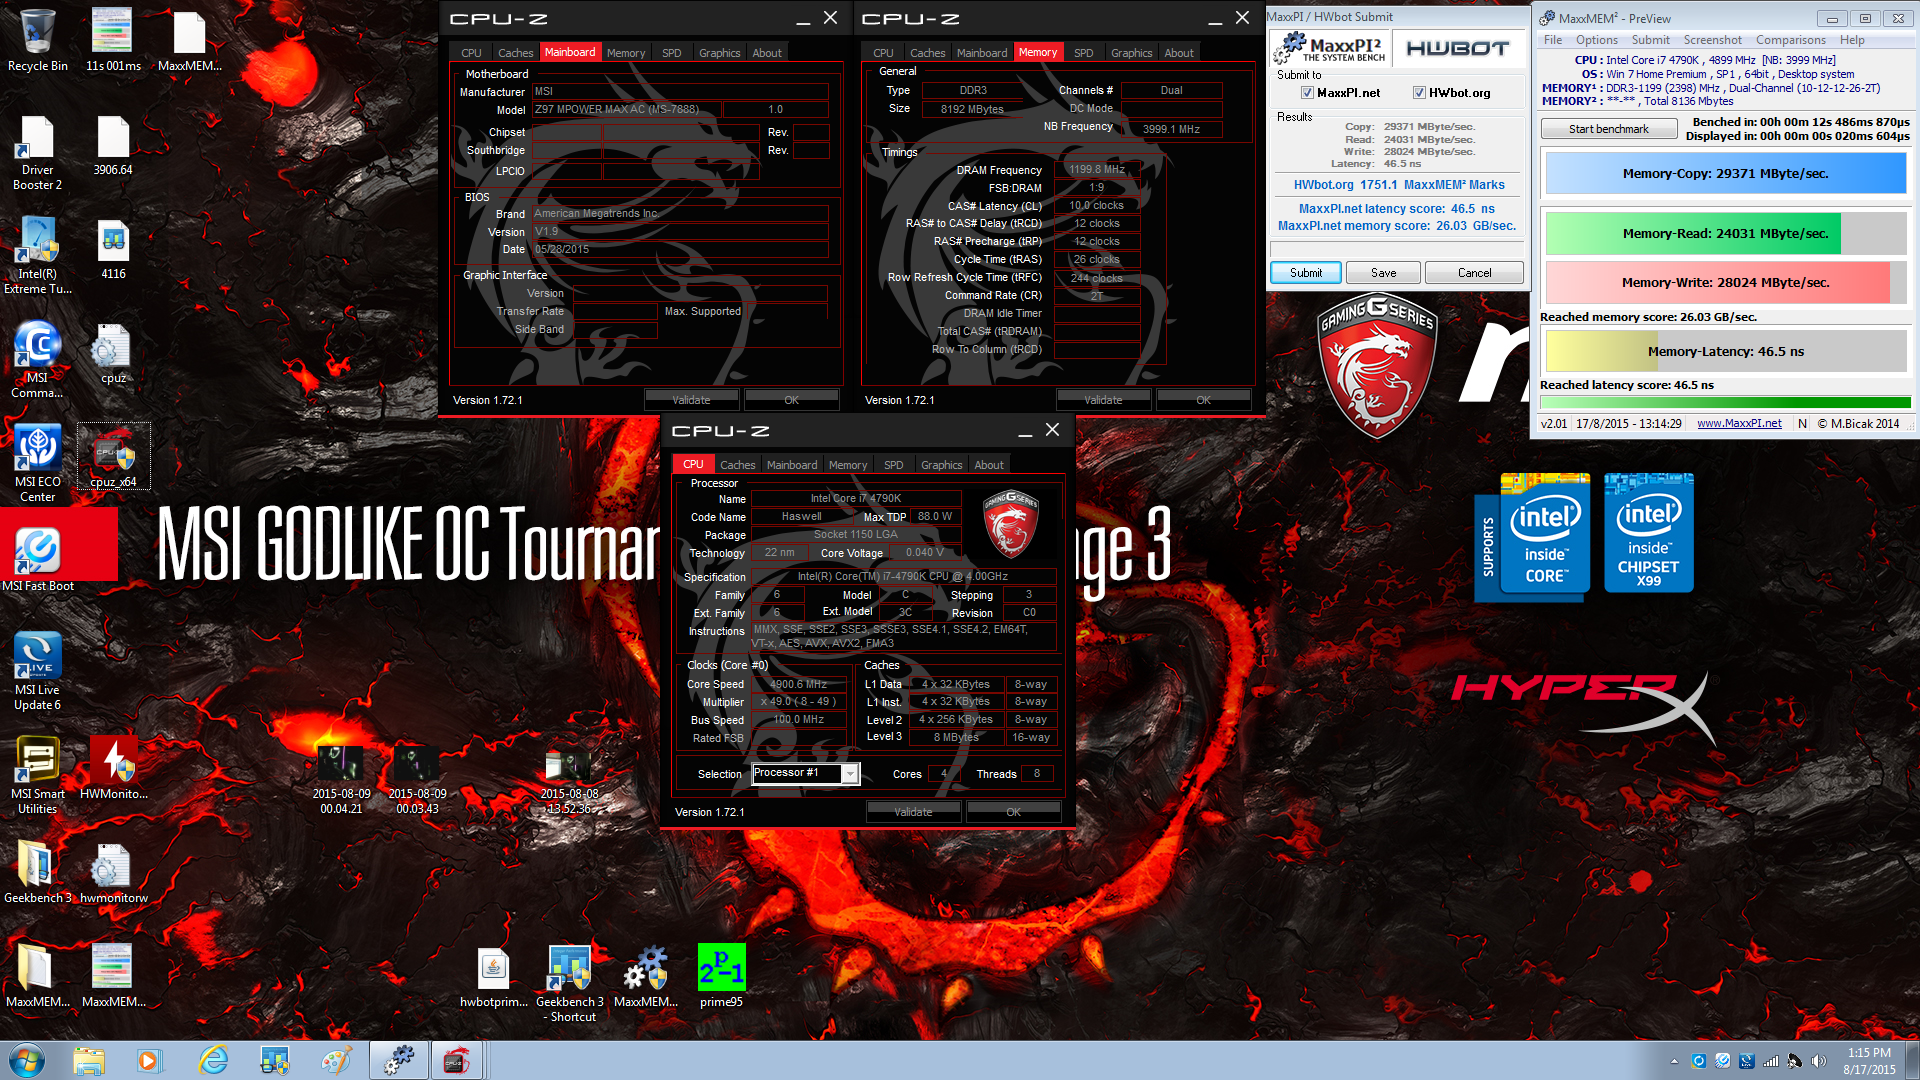Open the Mainboard tab in top-left CPU-Z
Image resolution: width=1920 pixels, height=1080 pixels.
(569, 52)
